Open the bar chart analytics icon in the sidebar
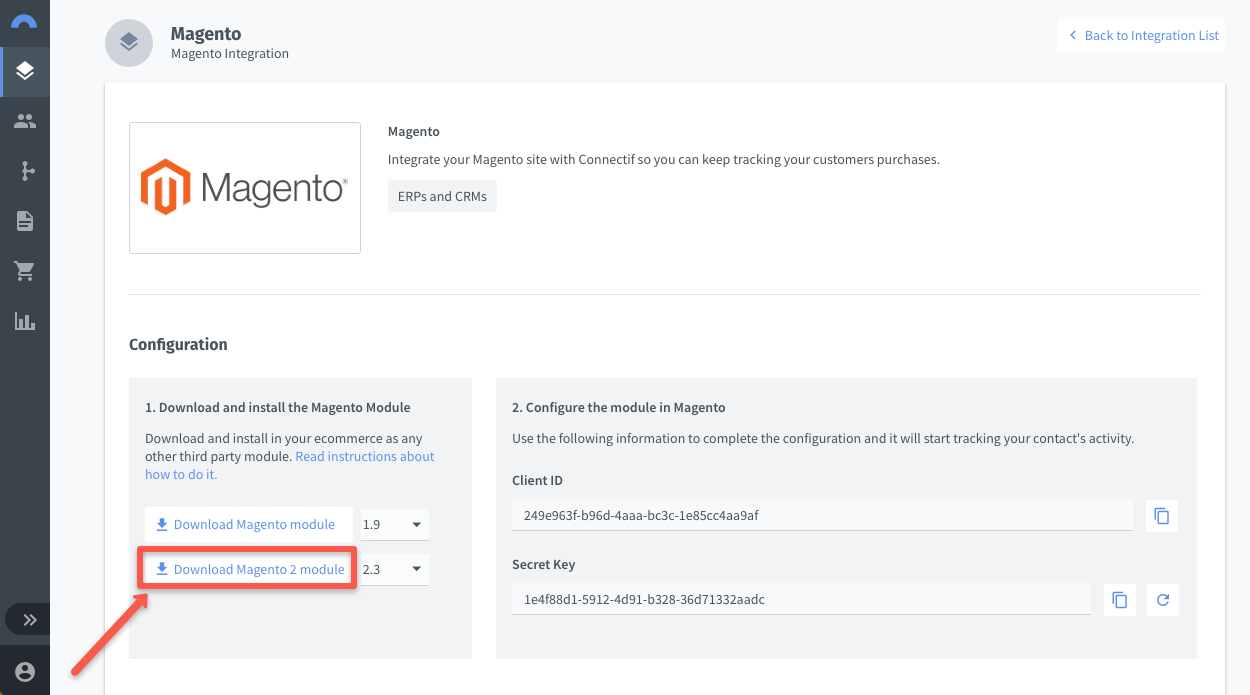The height and width of the screenshot is (695, 1250). 25,321
